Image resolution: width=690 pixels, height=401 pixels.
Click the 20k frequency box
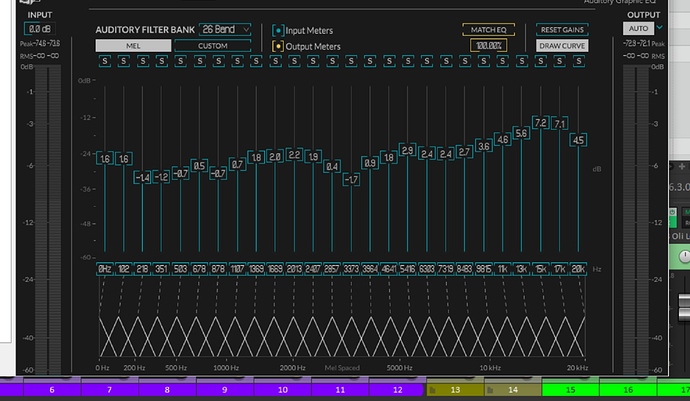click(578, 269)
